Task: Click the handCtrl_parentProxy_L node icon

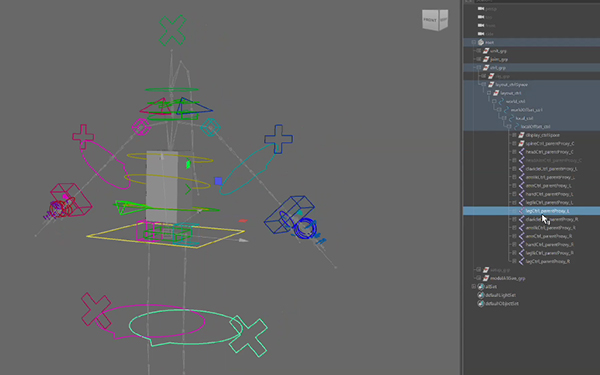Action: (x=521, y=194)
